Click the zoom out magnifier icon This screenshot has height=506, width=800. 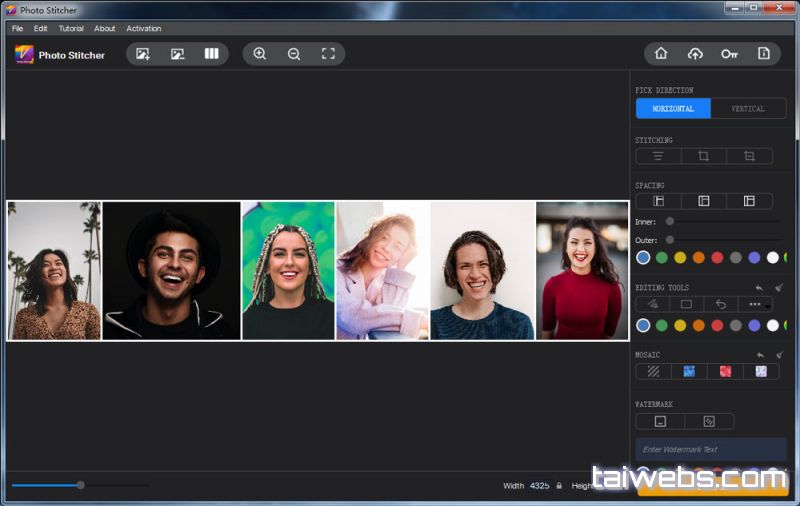(294, 54)
